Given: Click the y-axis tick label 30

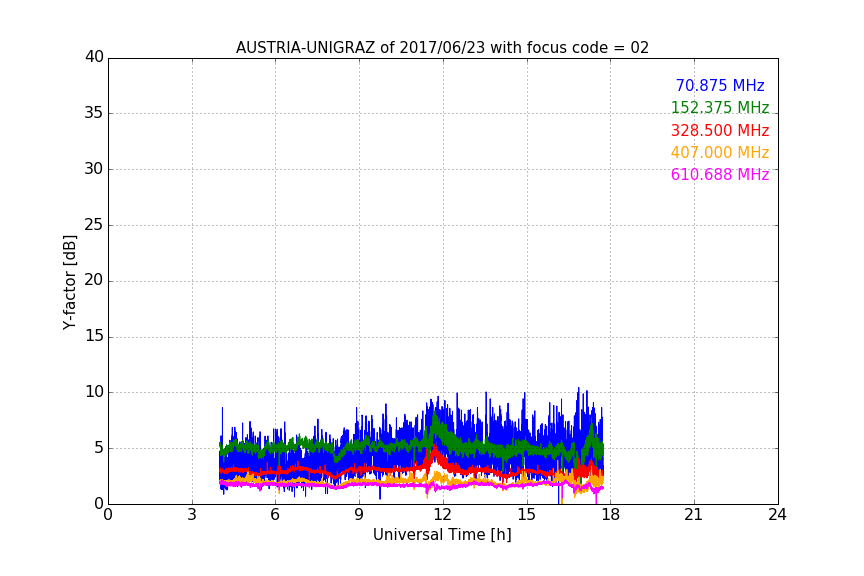Looking at the screenshot, I should tap(94, 169).
